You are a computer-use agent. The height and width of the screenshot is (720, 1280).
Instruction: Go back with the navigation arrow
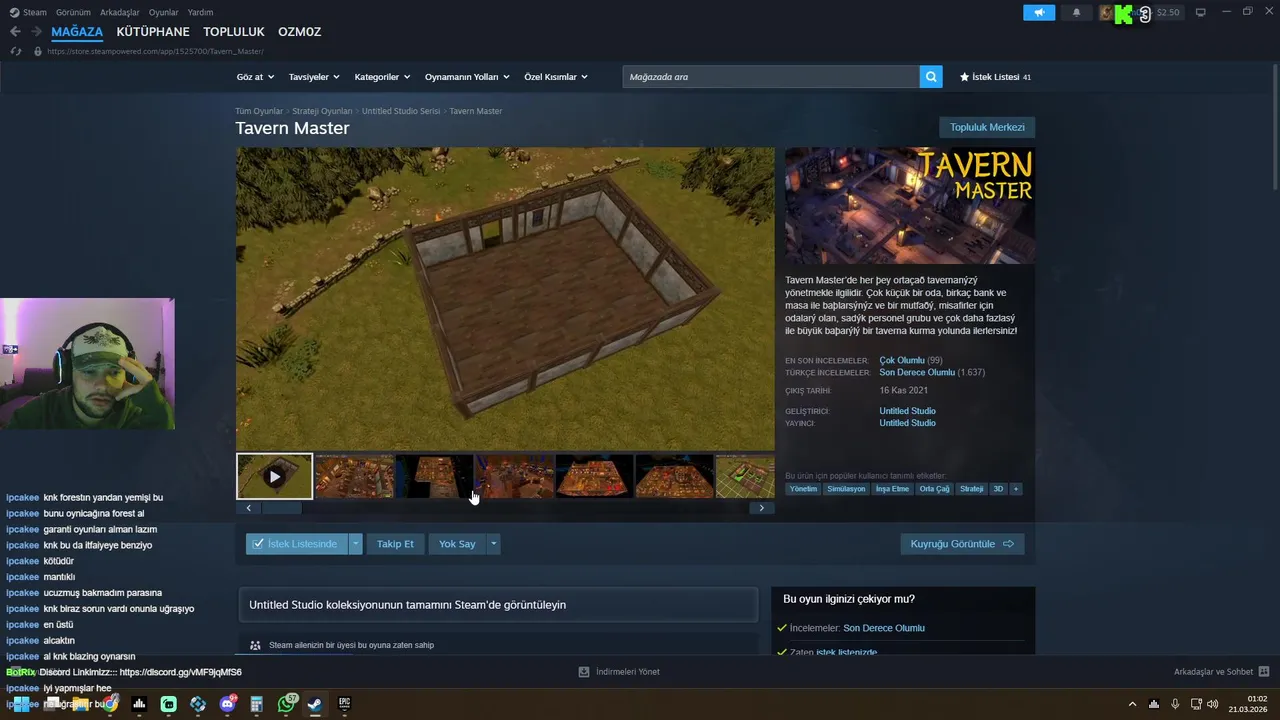pyautogui.click(x=15, y=32)
